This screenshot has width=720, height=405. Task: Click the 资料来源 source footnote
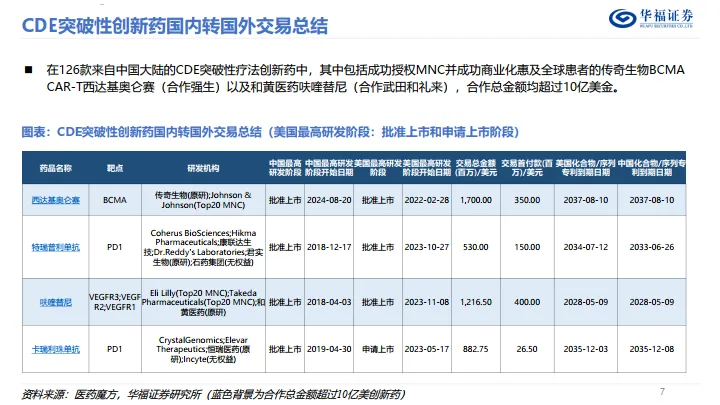(x=213, y=394)
